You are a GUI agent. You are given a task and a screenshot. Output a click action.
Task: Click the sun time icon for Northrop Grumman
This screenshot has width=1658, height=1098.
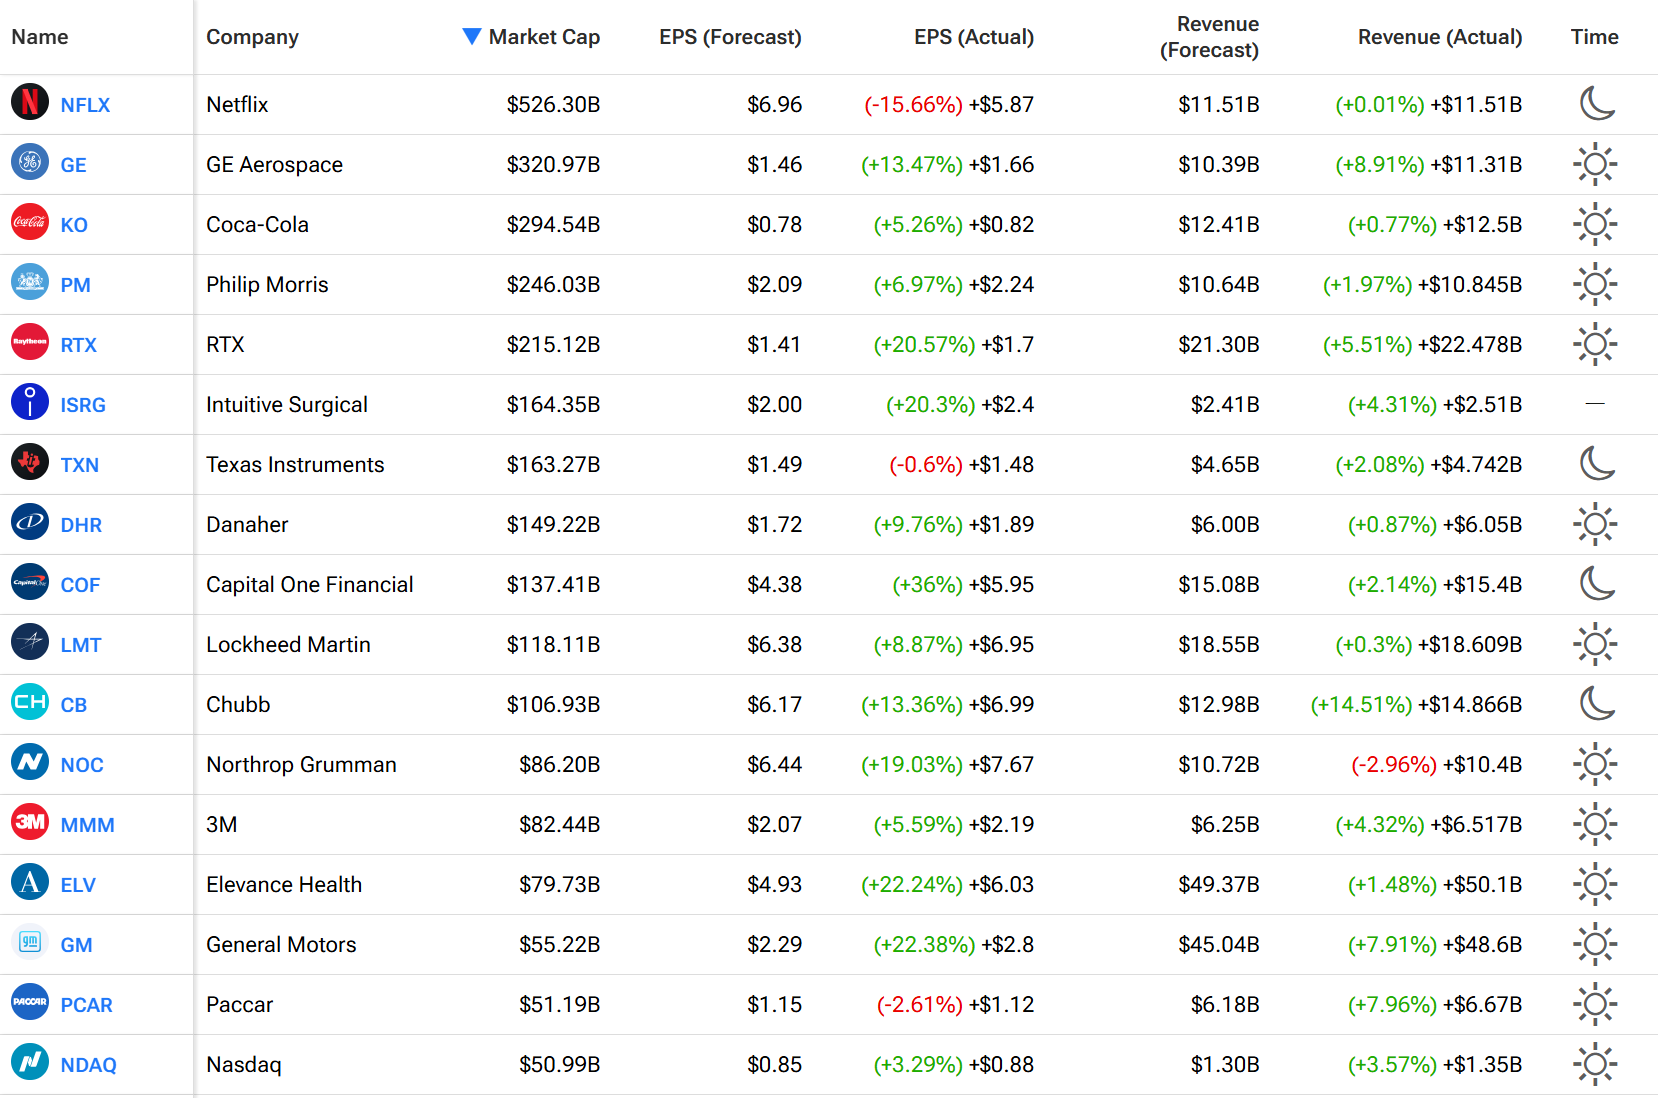tap(1595, 764)
